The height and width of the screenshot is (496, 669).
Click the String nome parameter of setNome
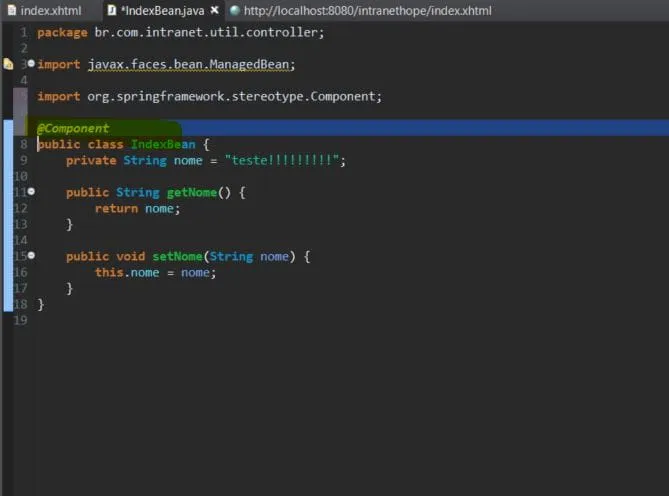(x=250, y=256)
